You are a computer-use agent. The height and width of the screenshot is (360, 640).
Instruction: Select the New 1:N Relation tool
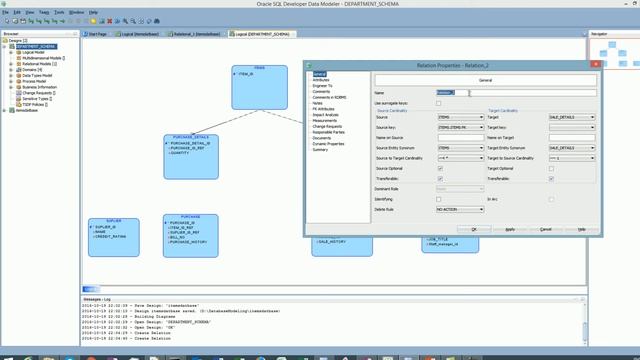pyautogui.click(x=39, y=21)
